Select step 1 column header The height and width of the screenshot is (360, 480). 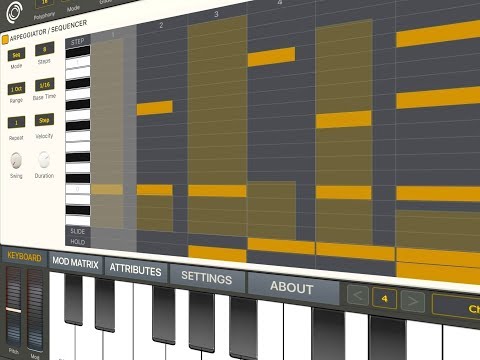pyautogui.click(x=113, y=35)
